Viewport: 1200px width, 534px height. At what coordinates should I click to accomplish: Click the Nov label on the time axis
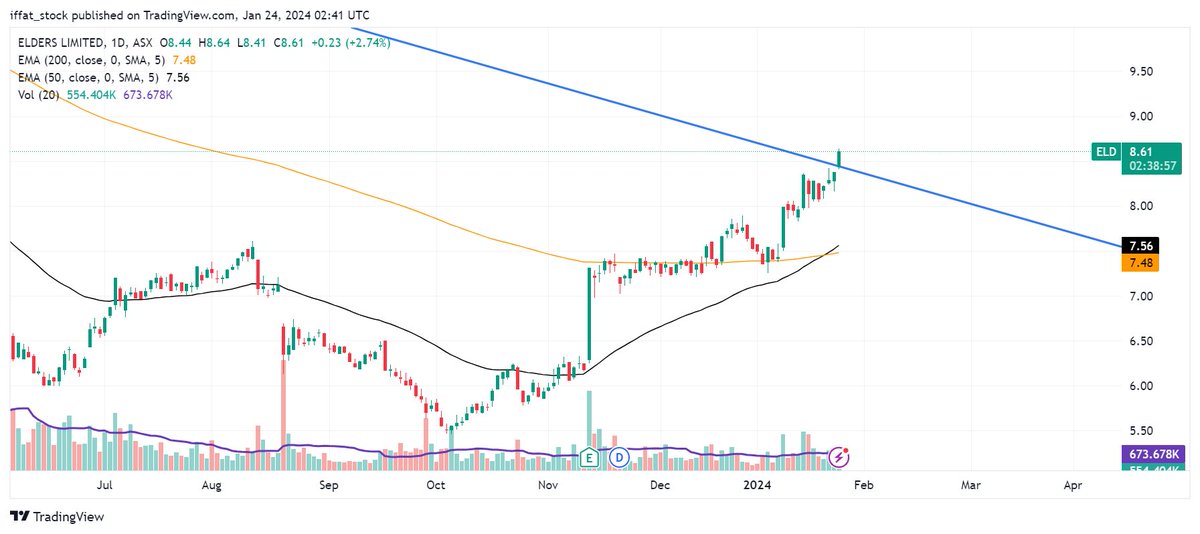click(x=548, y=485)
